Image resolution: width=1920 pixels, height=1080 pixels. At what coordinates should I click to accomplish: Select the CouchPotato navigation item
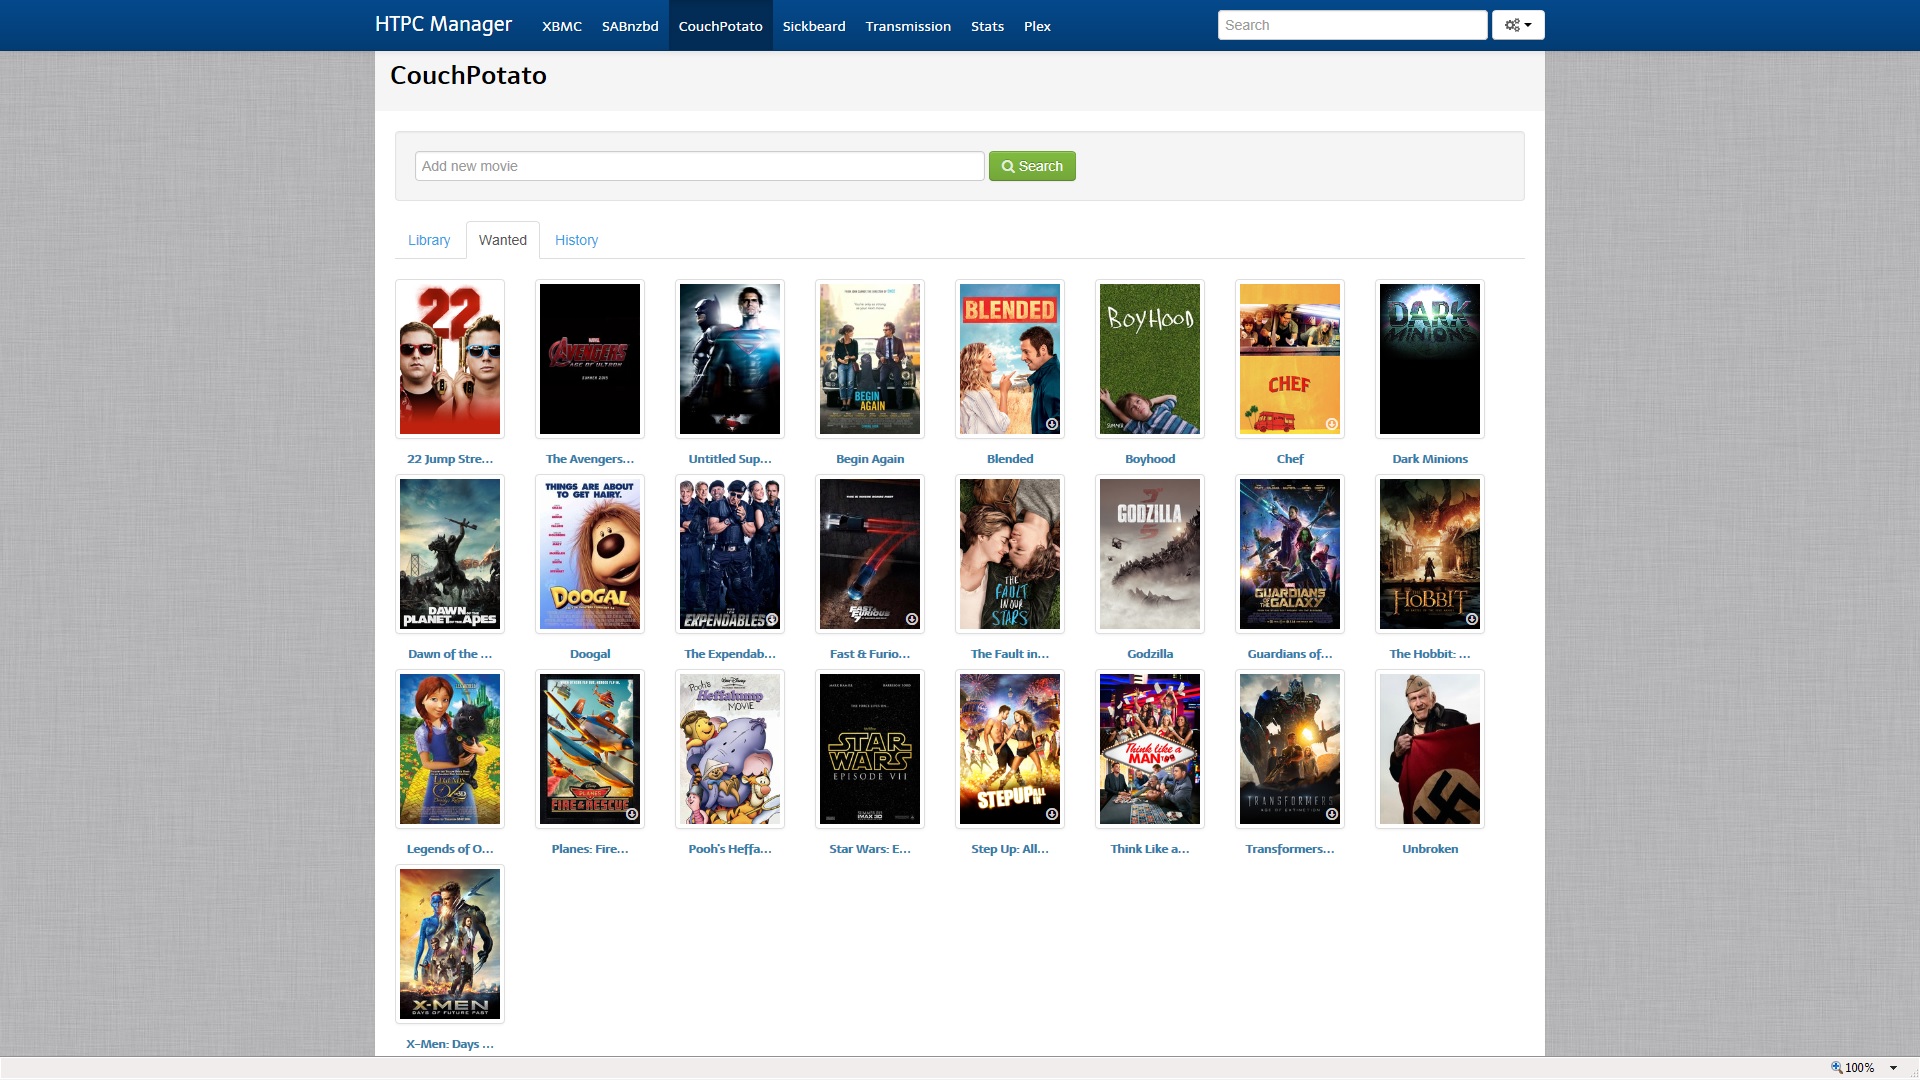coord(720,26)
